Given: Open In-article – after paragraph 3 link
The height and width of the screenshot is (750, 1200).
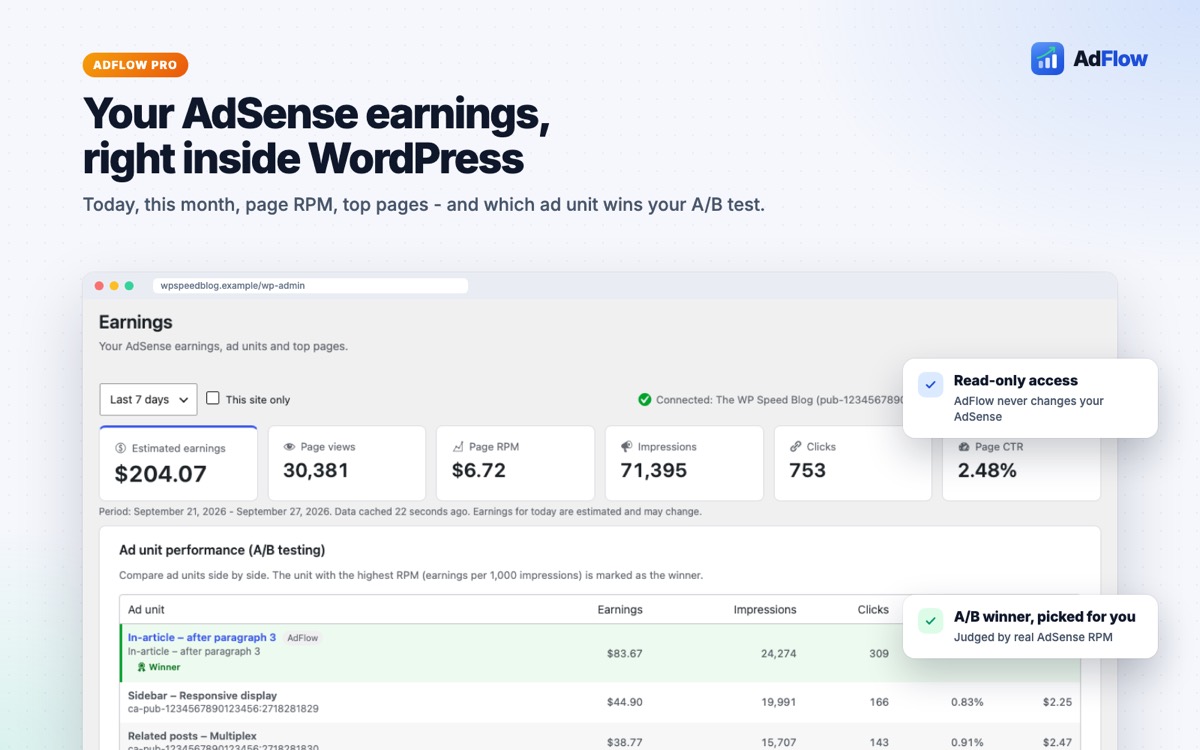Looking at the screenshot, I should [202, 637].
